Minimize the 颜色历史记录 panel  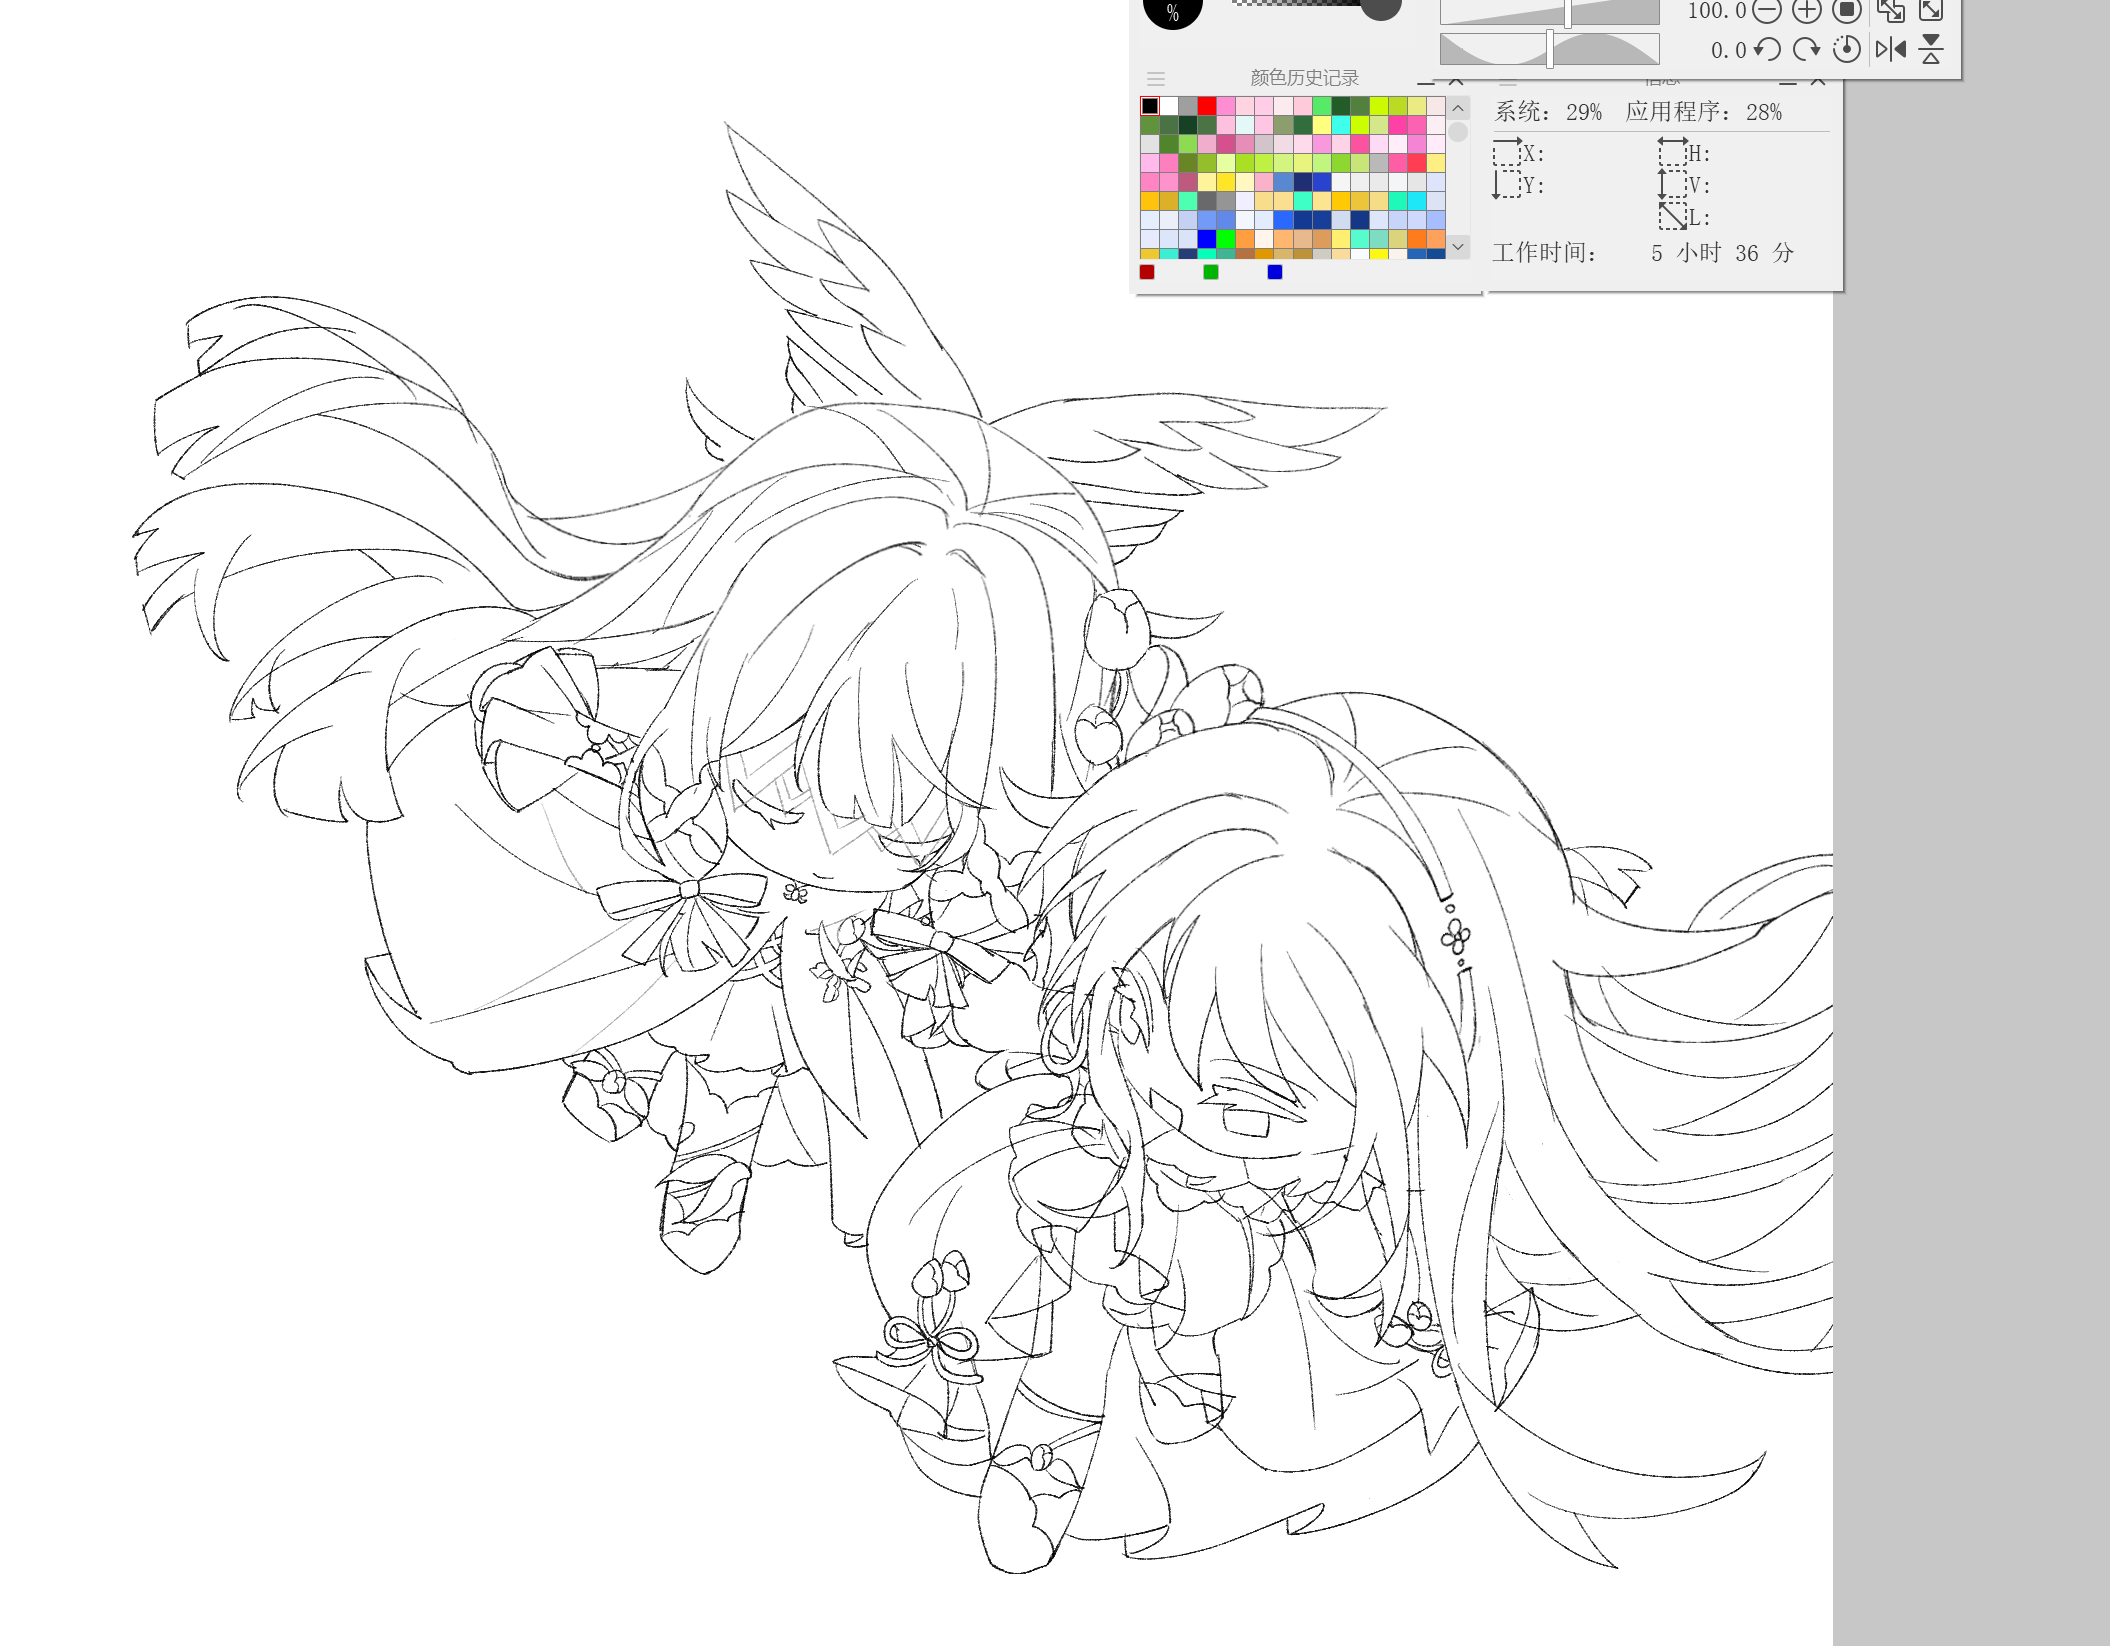(x=1425, y=80)
